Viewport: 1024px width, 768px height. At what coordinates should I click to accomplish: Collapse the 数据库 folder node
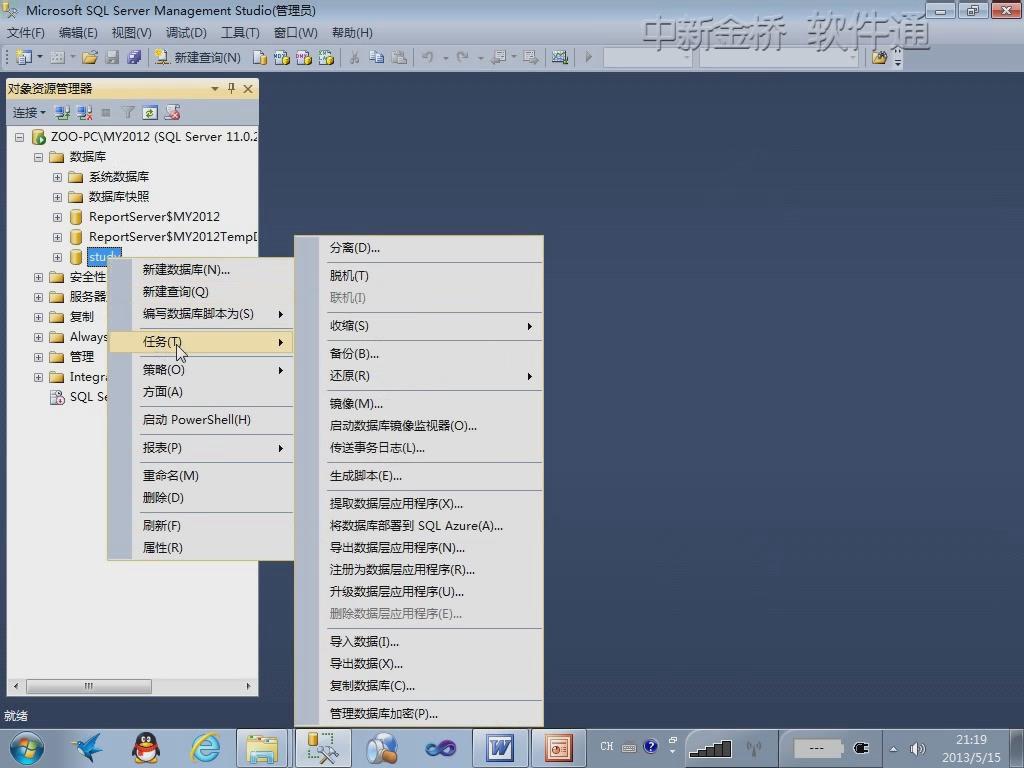pyautogui.click(x=39, y=157)
